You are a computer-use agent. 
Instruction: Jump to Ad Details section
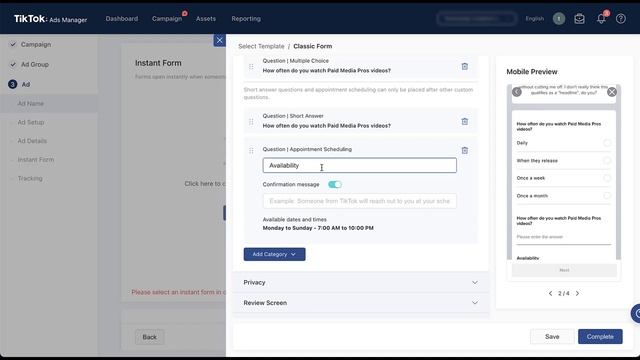point(32,141)
